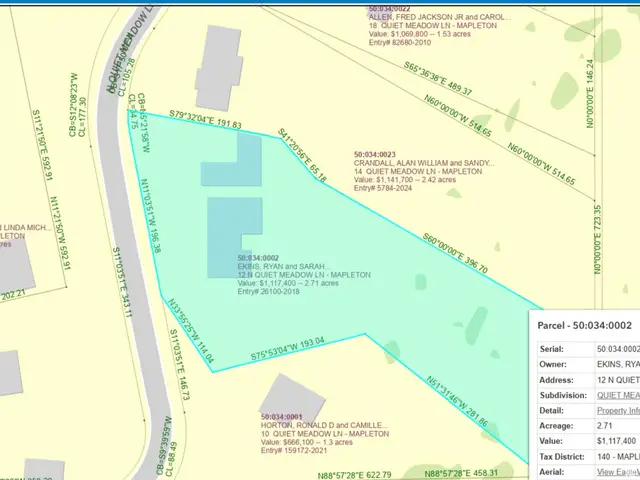Click parcel label '50:034:0023' on the map
Viewport: 640px width, 480px height.
click(x=375, y=154)
